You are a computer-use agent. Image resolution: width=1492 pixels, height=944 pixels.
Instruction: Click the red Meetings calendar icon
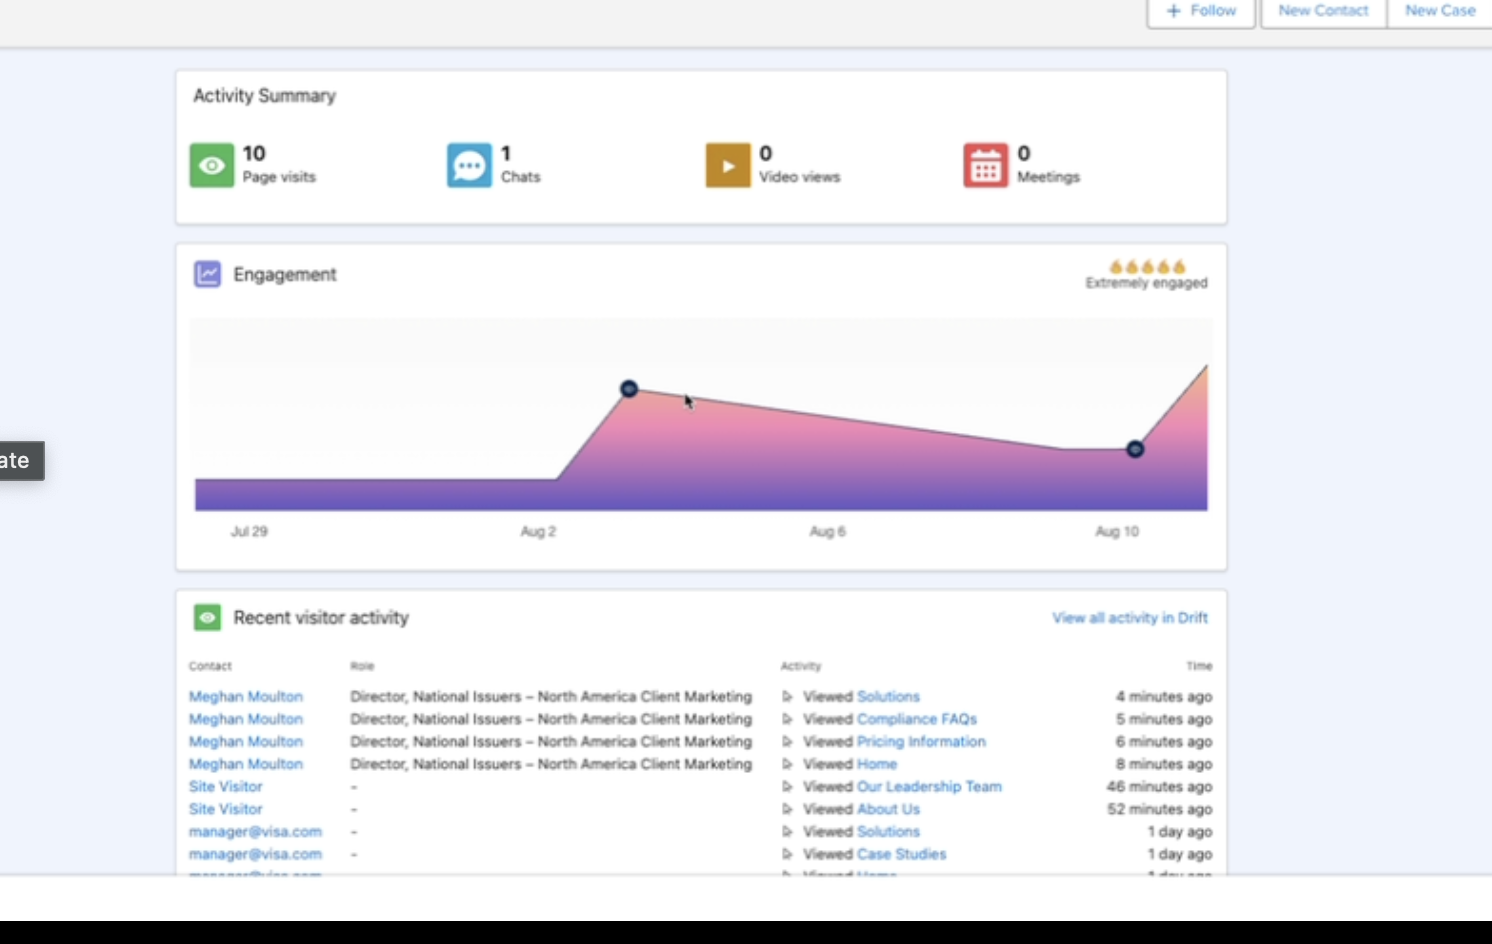(x=986, y=165)
